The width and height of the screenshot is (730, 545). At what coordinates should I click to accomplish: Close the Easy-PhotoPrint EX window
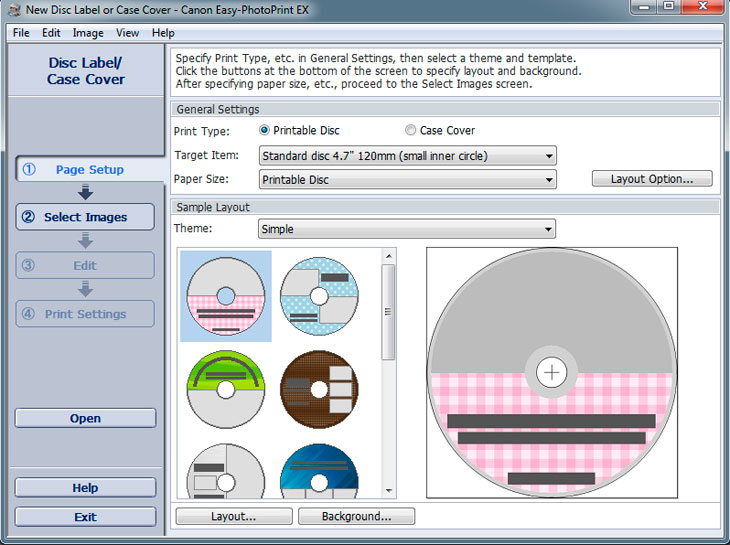(703, 7)
